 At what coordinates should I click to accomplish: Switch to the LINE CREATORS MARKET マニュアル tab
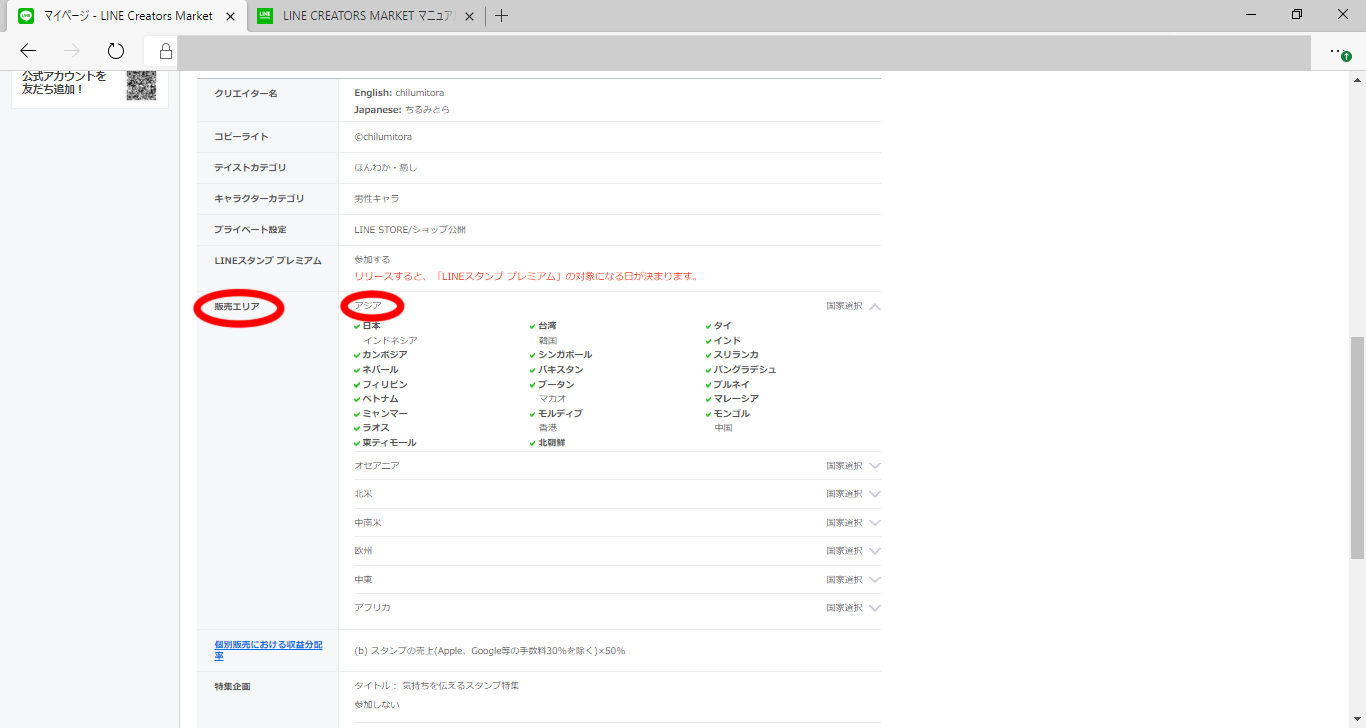pyautogui.click(x=366, y=16)
